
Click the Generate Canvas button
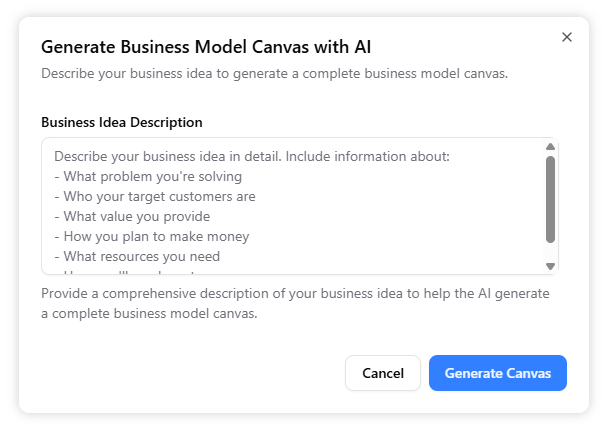click(x=497, y=373)
